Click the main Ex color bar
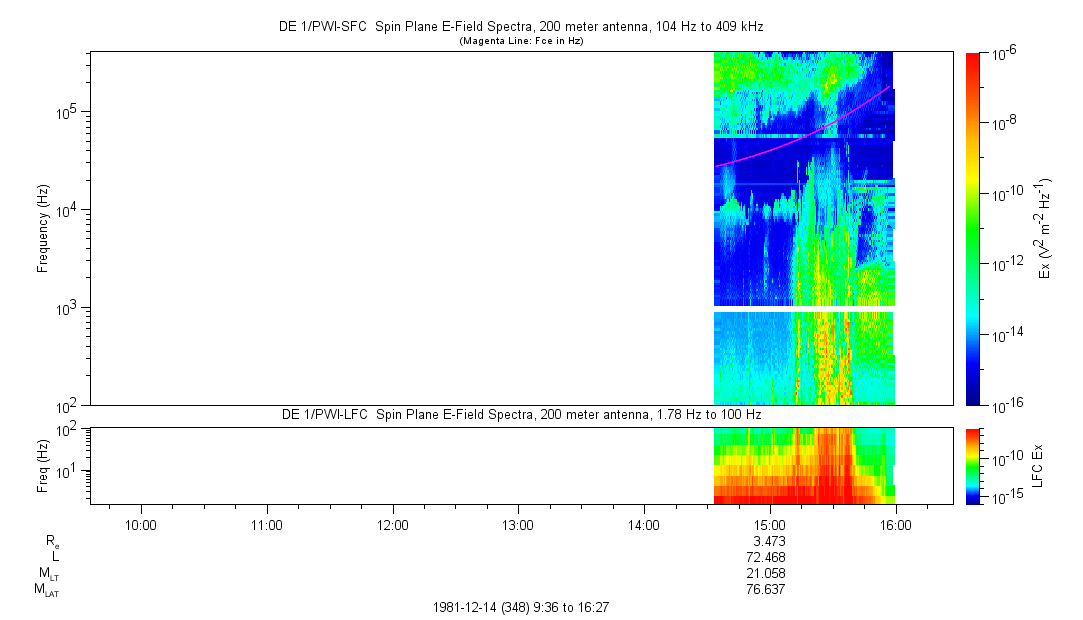This screenshot has height=620, width=1083. 973,228
